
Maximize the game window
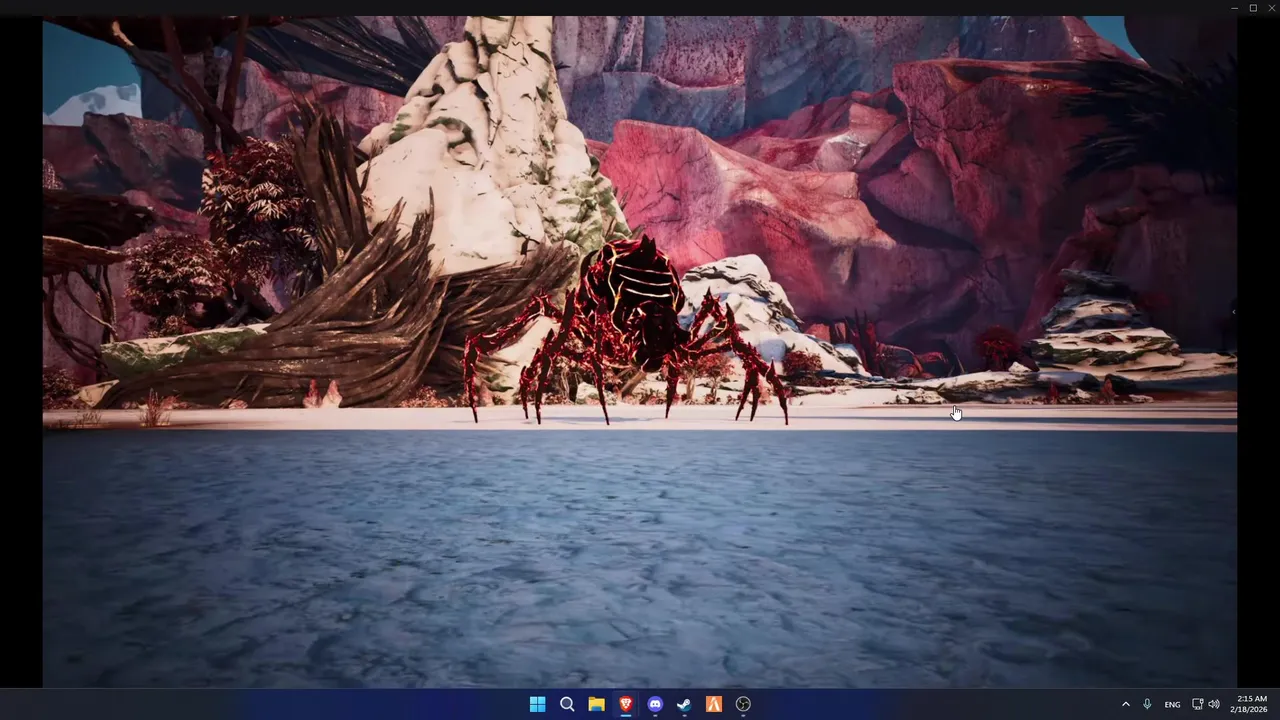pos(1253,8)
